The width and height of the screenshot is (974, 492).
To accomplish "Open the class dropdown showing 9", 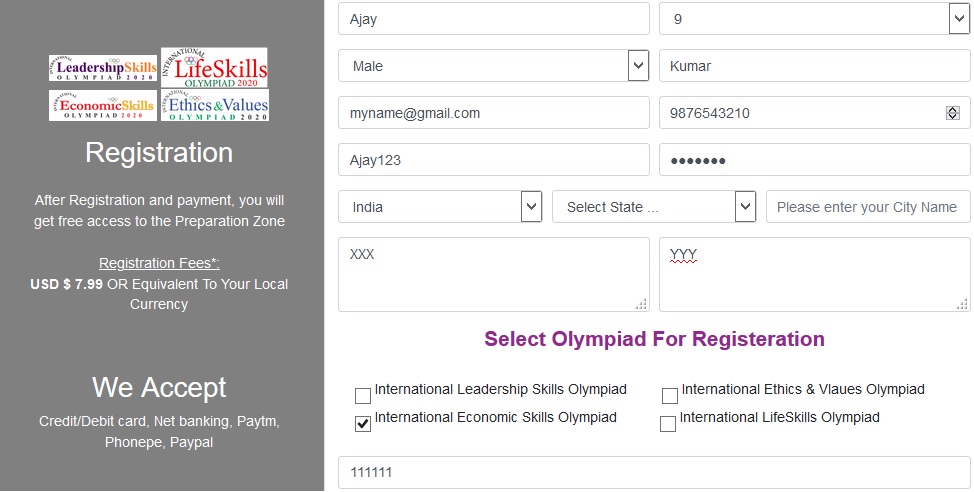I will tap(814, 19).
